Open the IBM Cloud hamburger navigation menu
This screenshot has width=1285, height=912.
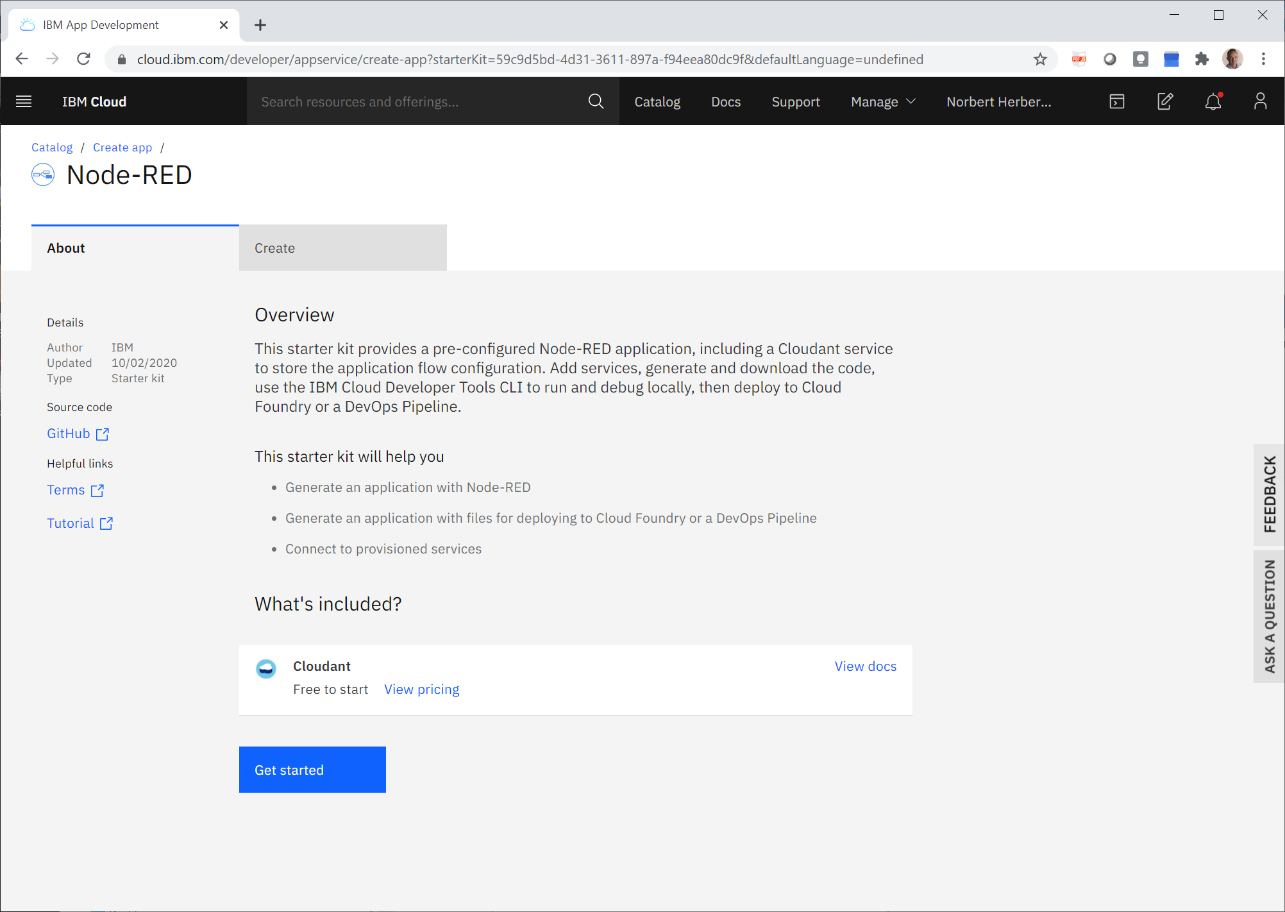tap(24, 101)
